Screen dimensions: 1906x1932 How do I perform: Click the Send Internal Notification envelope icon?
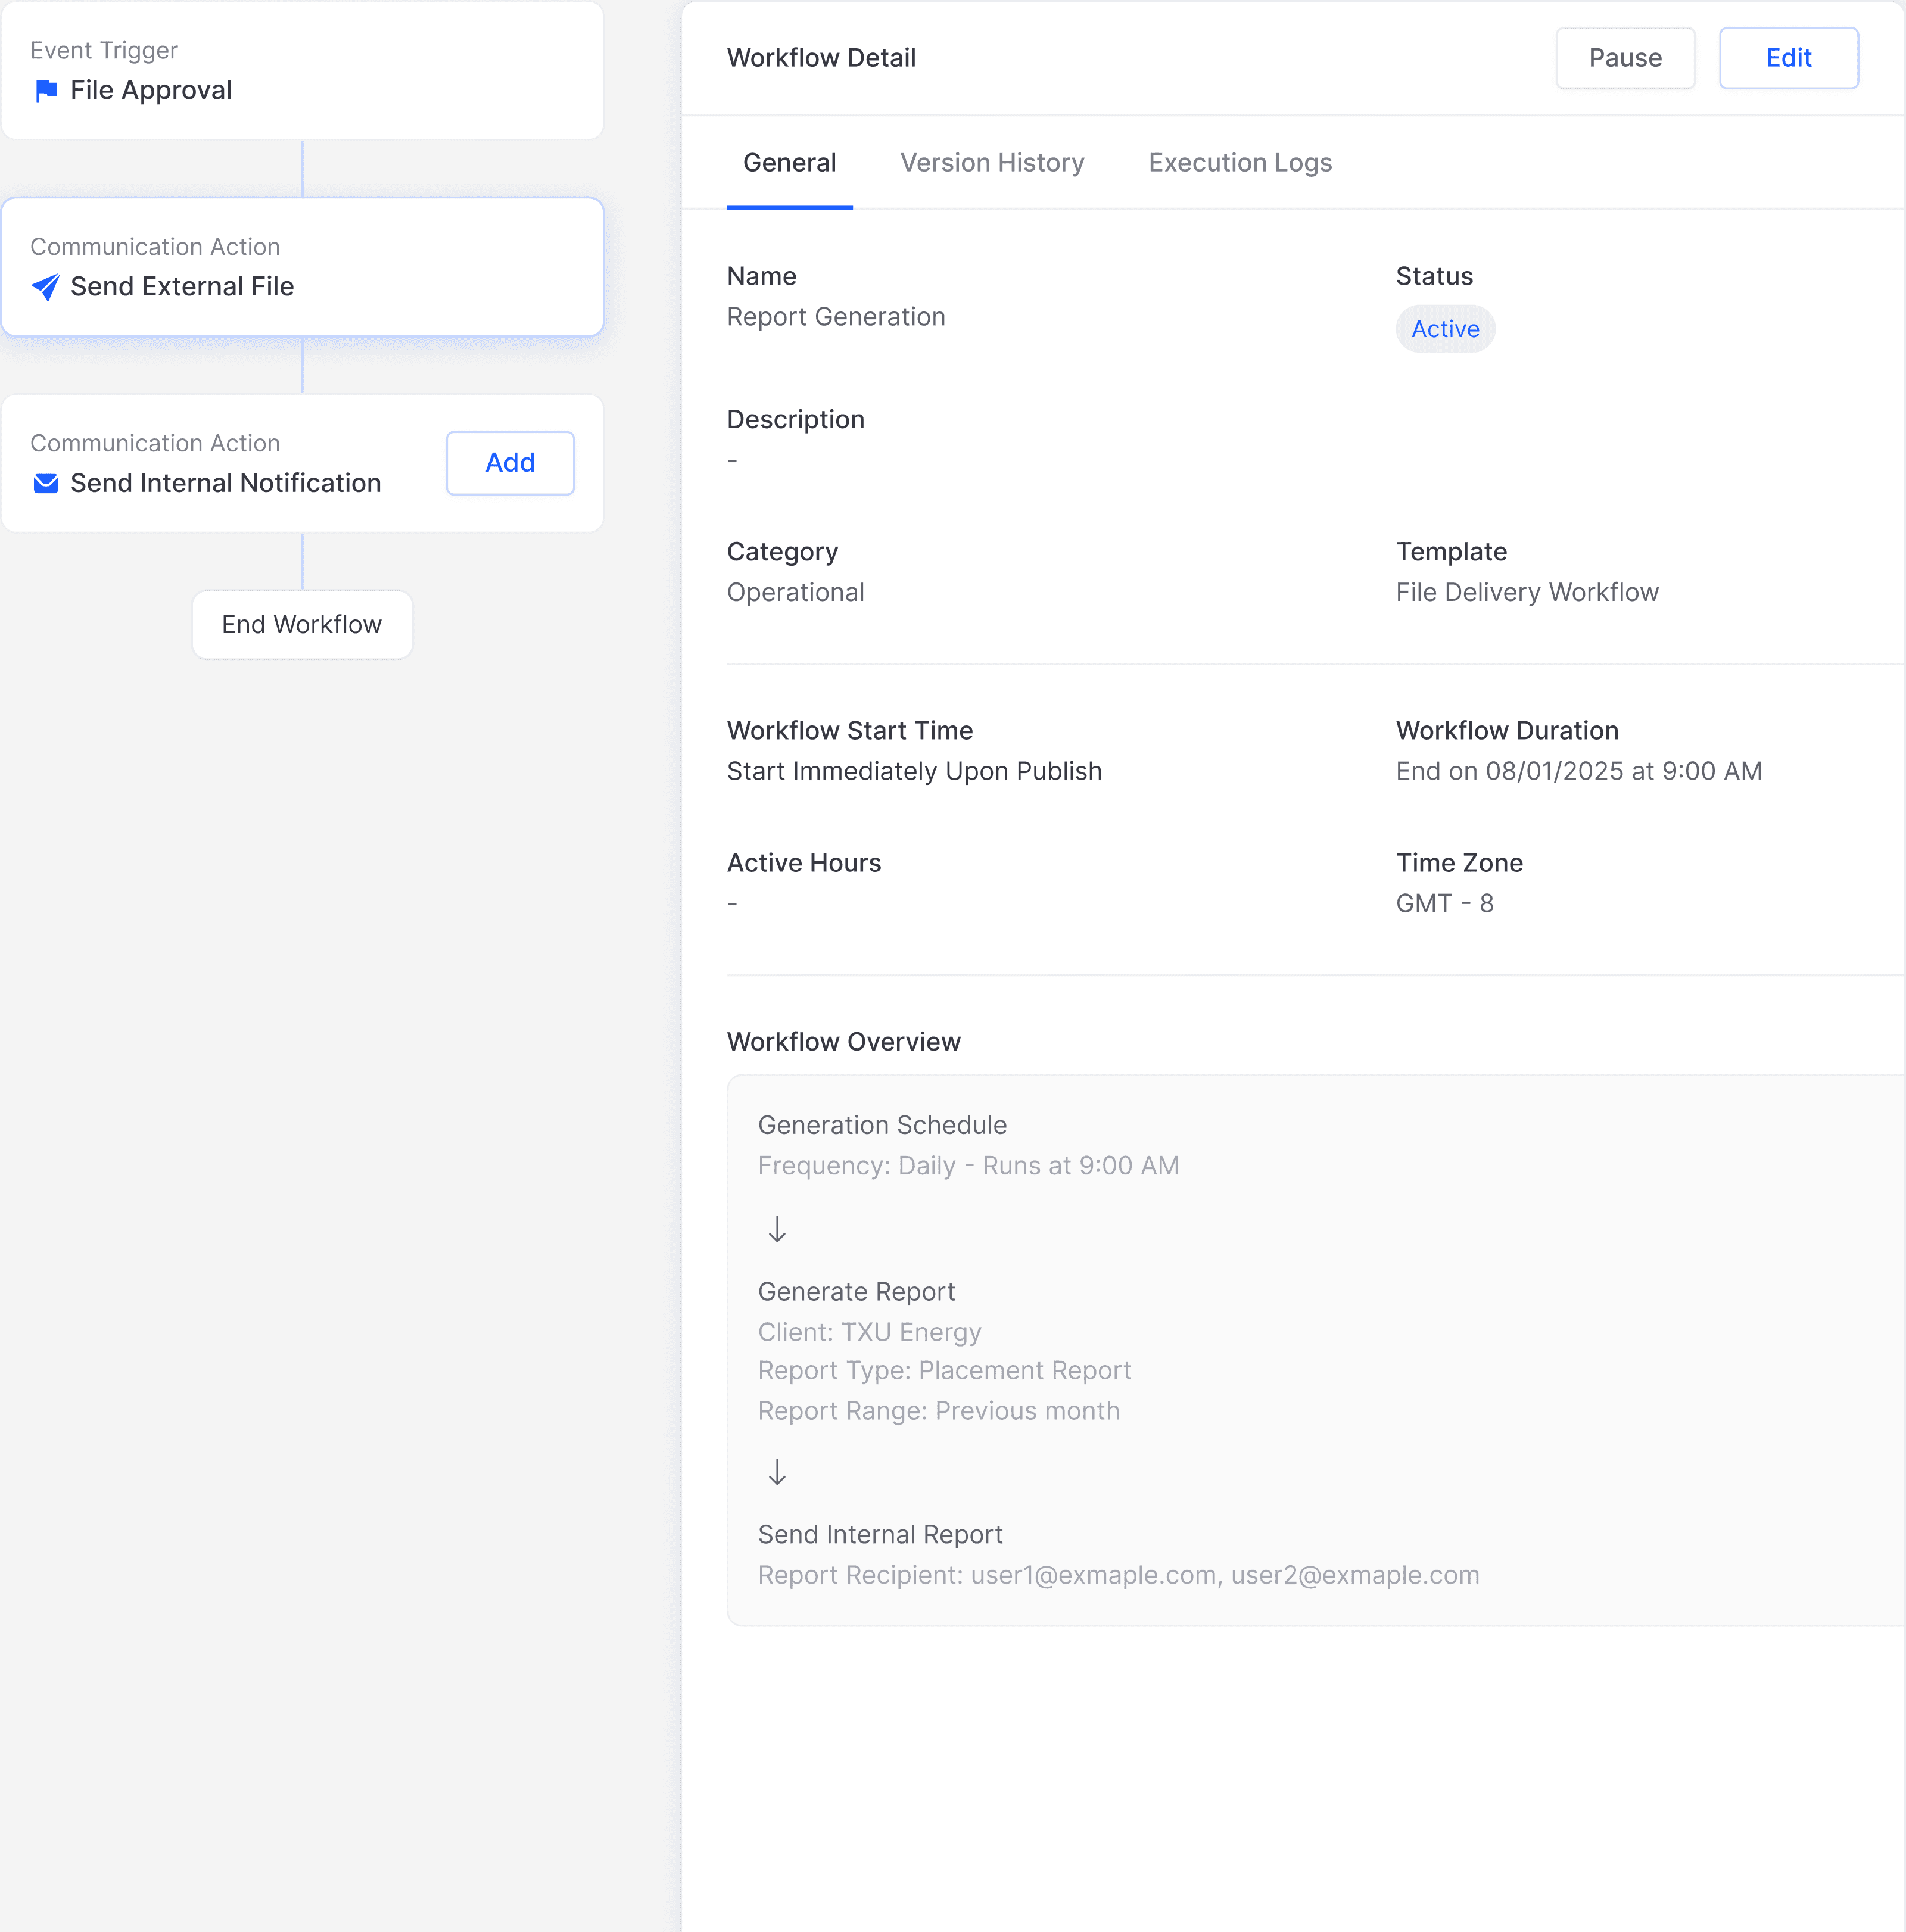46,484
